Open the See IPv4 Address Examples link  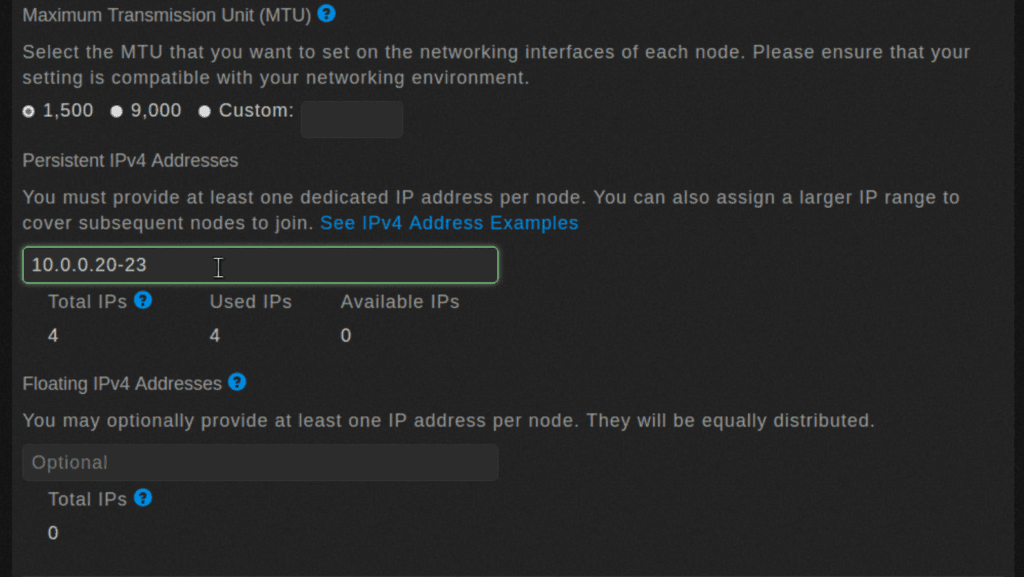[x=449, y=223]
